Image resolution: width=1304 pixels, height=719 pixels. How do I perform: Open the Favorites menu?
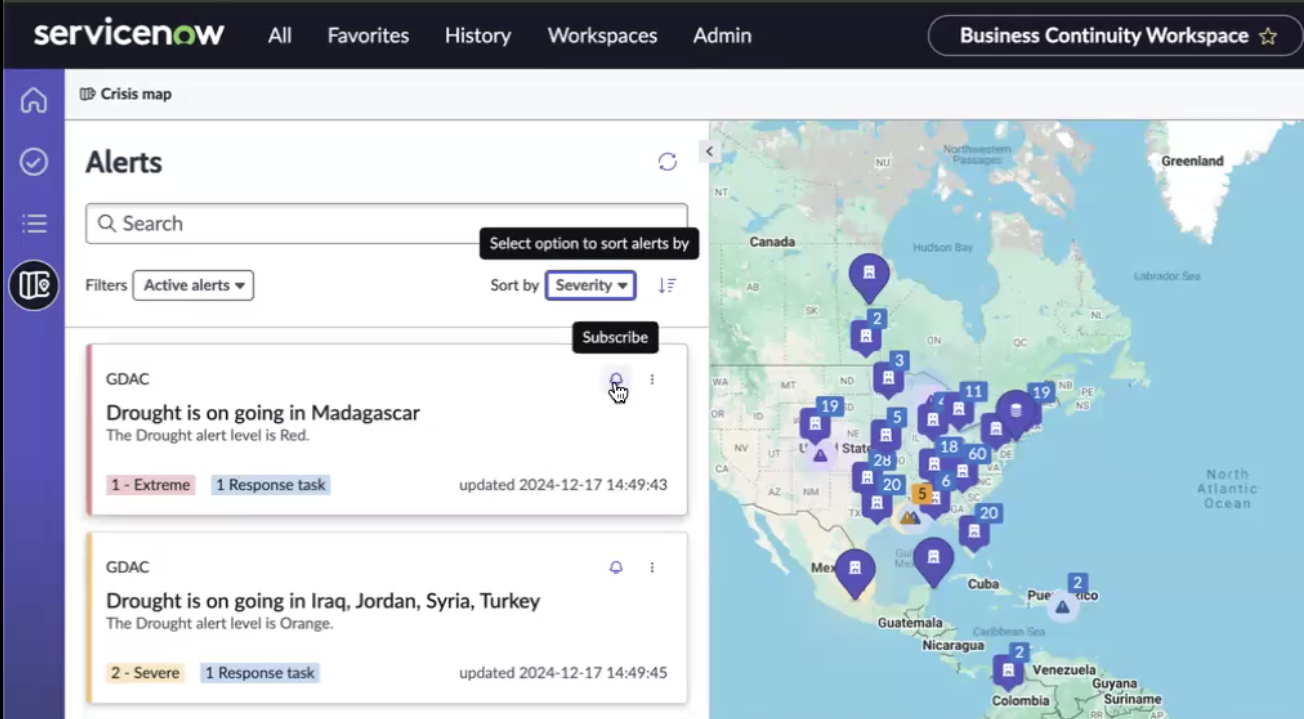tap(368, 36)
